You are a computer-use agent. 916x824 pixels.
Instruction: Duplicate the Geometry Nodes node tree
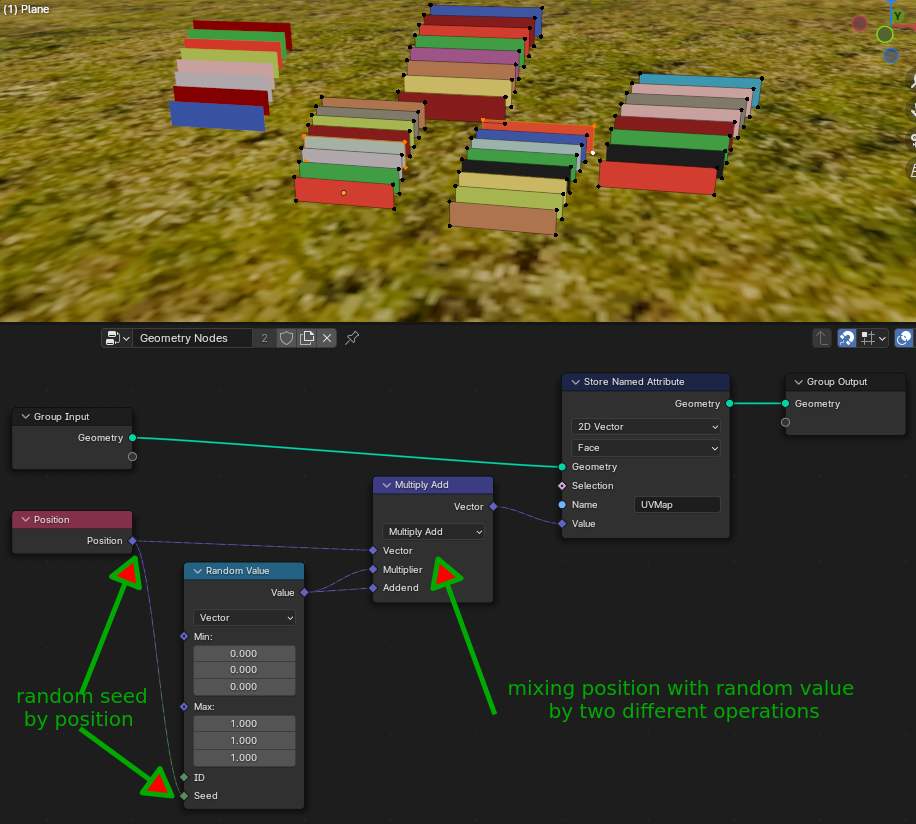tap(307, 338)
